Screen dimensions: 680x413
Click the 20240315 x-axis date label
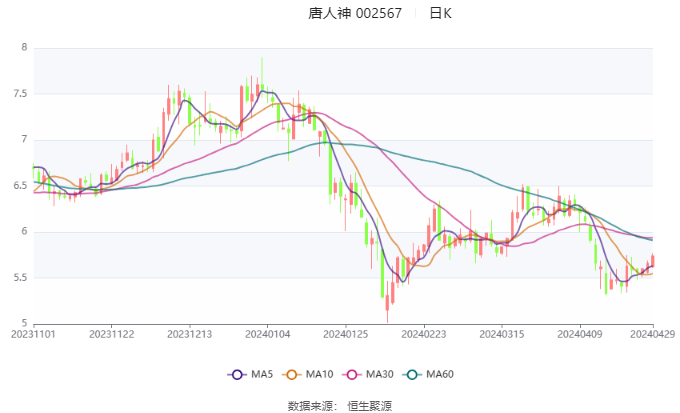pyautogui.click(x=499, y=334)
